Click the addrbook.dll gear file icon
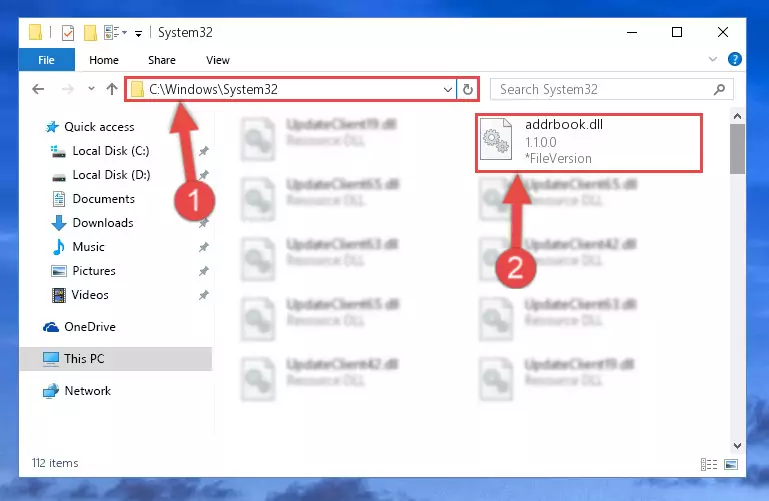The width and height of the screenshot is (769, 501). pyautogui.click(x=496, y=139)
